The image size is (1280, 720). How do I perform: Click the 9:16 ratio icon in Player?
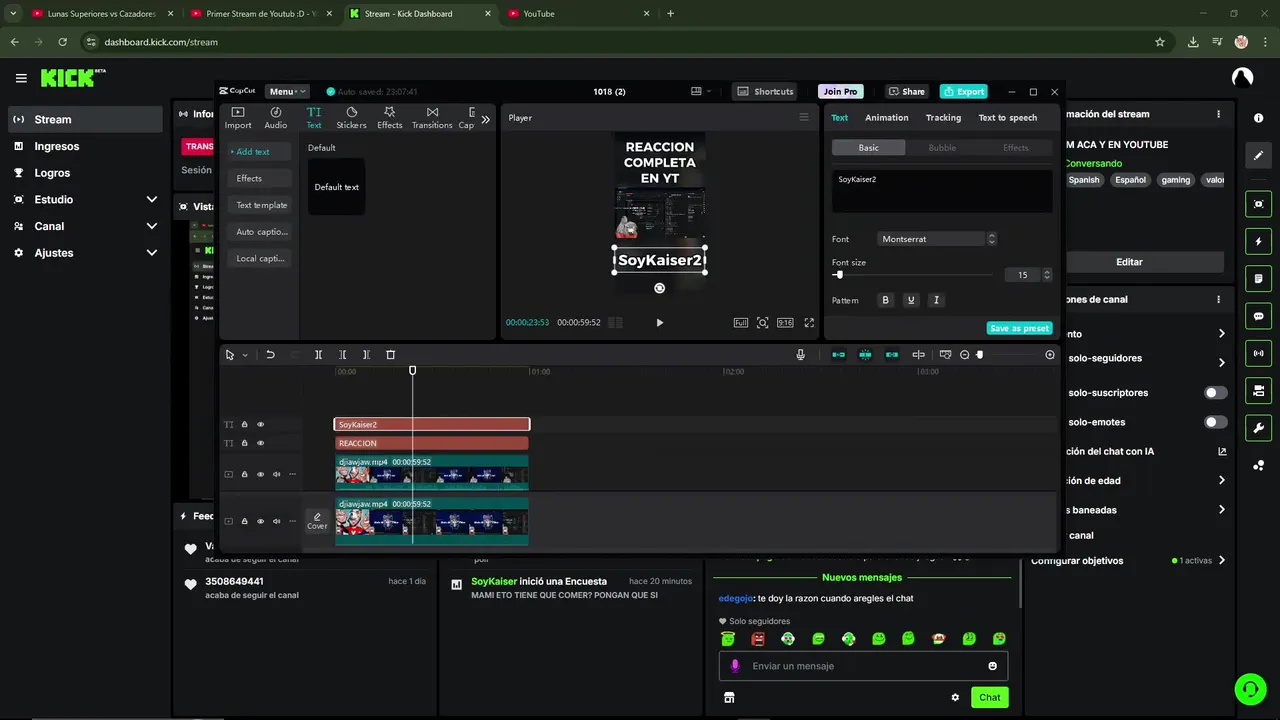[785, 323]
